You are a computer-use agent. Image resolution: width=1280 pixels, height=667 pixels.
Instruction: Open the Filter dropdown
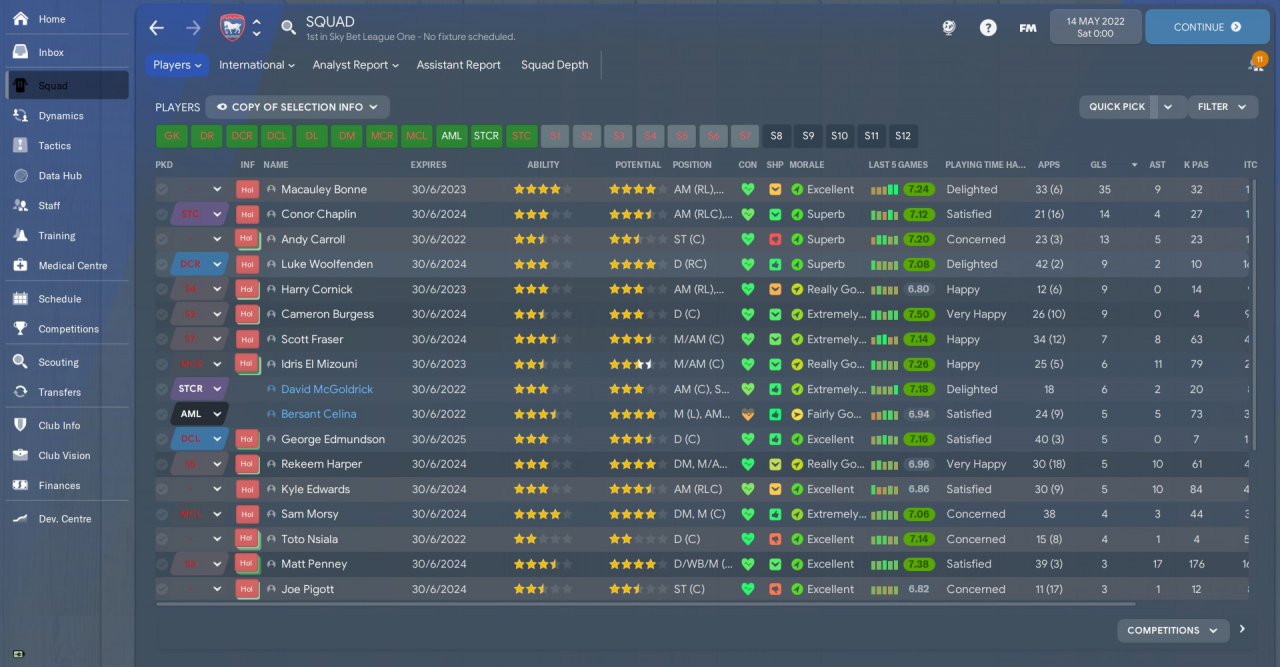[1222, 107]
